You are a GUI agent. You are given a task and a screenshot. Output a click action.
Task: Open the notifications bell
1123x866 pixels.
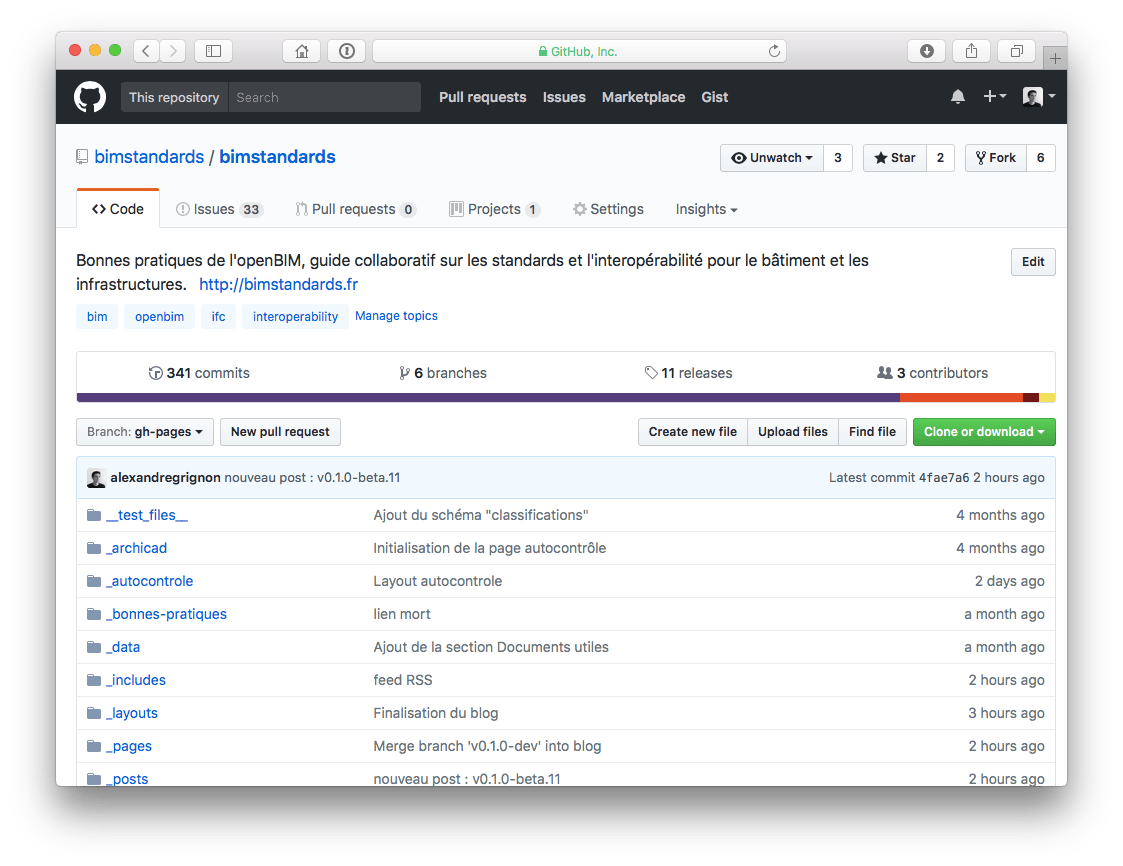(958, 97)
